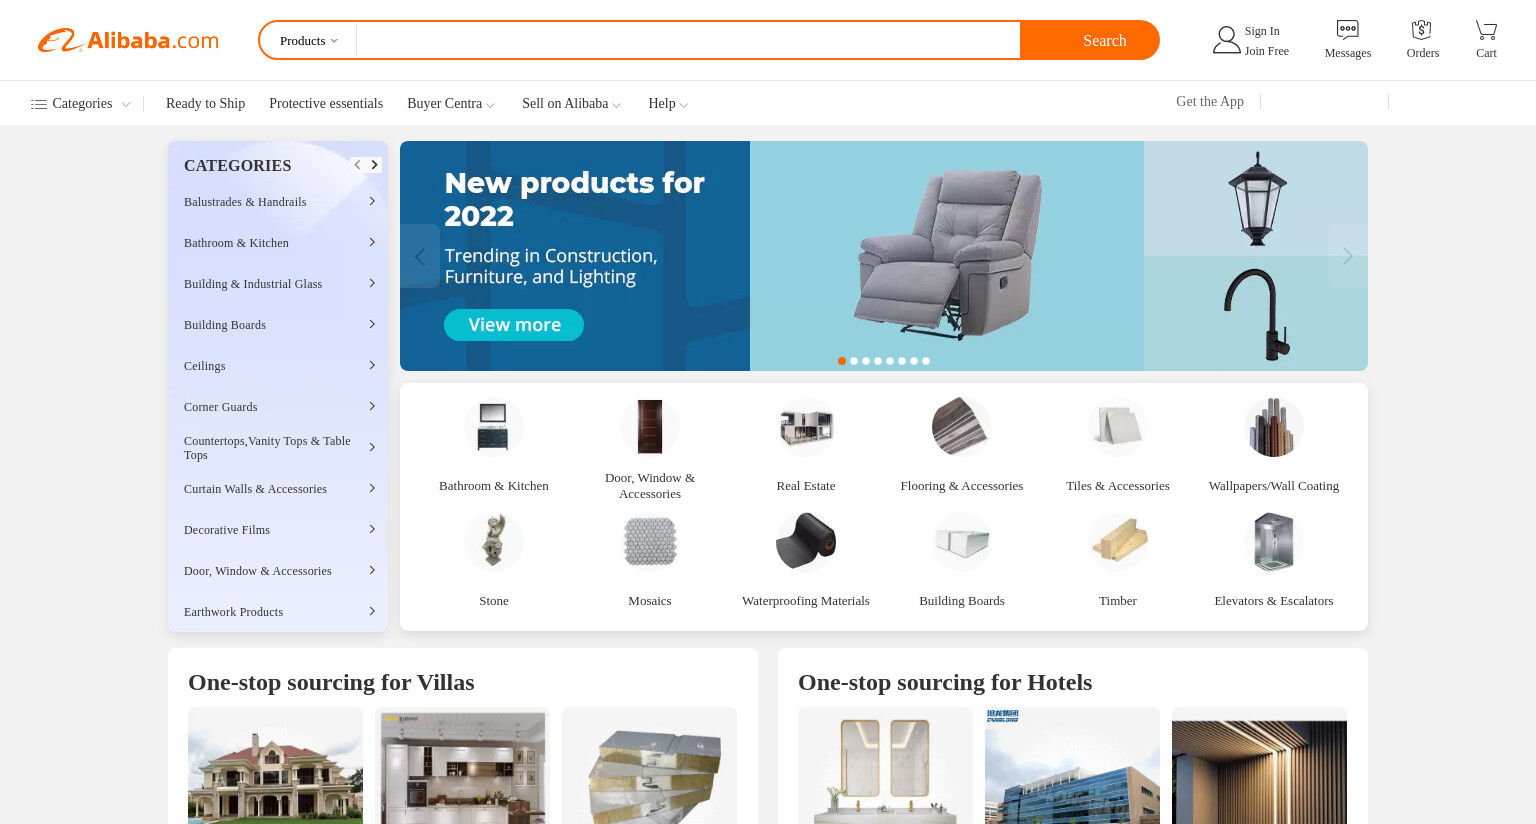
Task: Expand the Ceilings category arrow
Action: pos(372,366)
